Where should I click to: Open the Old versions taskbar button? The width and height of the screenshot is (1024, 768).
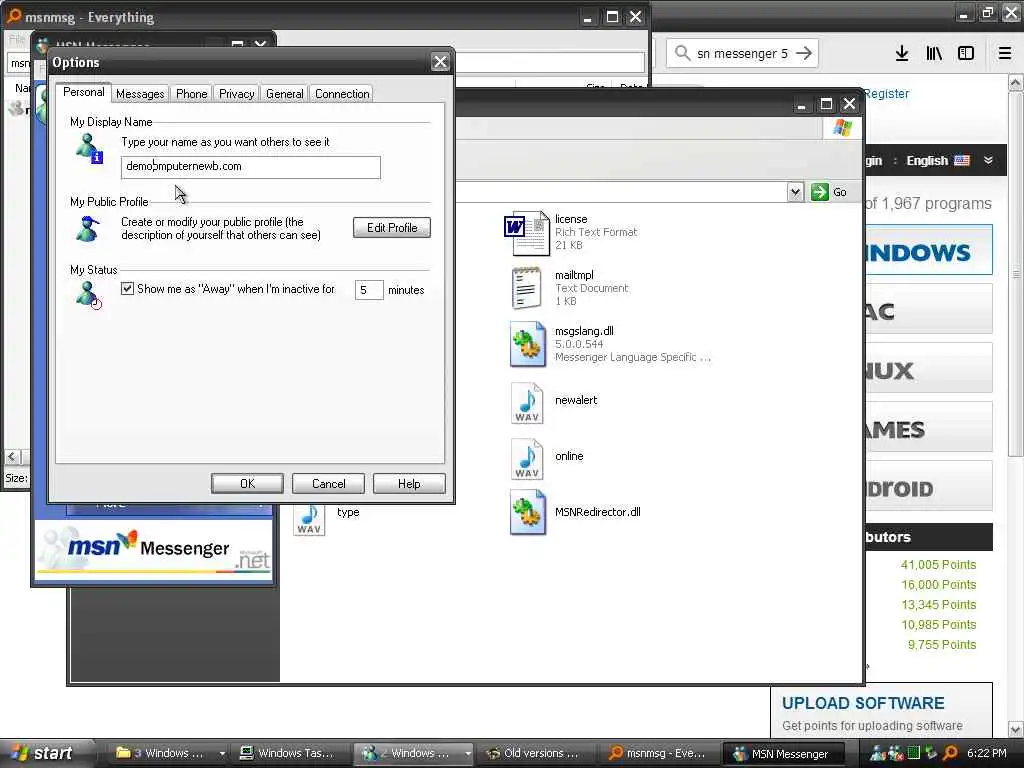pos(537,753)
